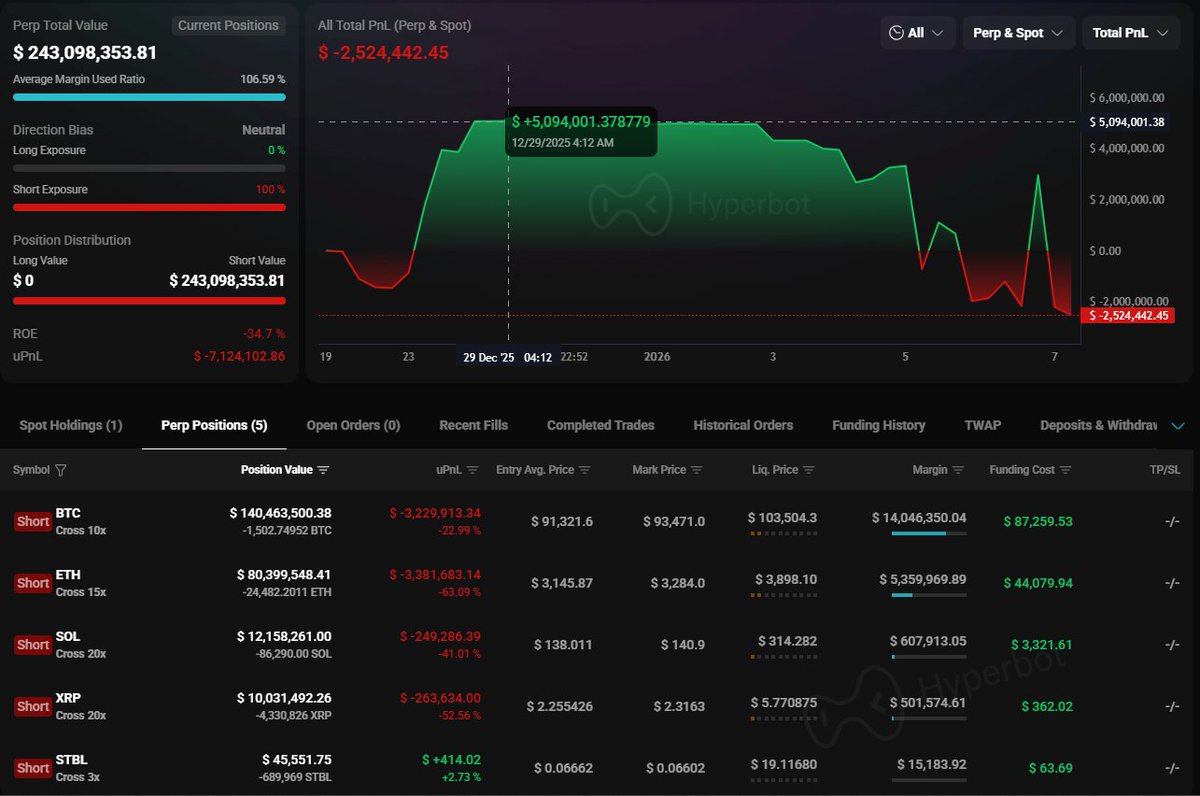Image resolution: width=1200 pixels, height=796 pixels.
Task: Click Perp Total Value $243,098,353.81
Action: [85, 53]
